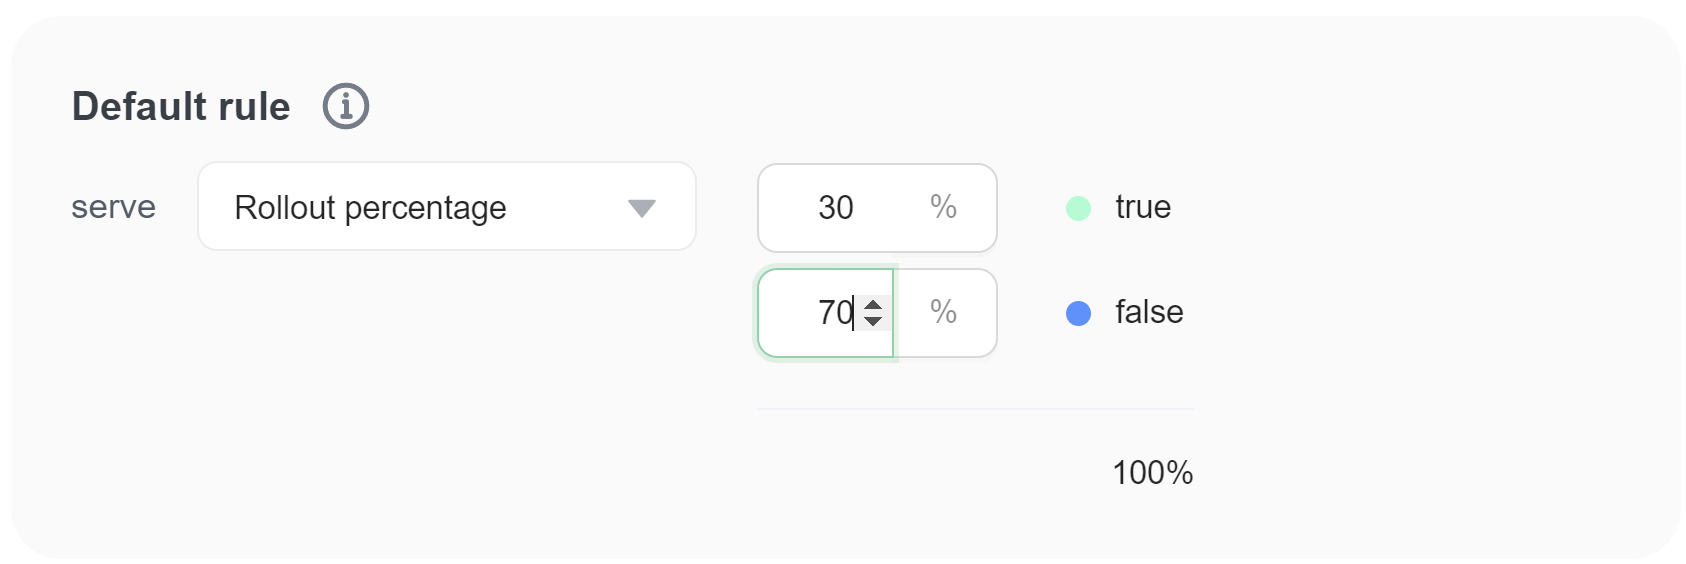Click the number 30 in true percentage field
The height and width of the screenshot is (564, 1686).
(x=836, y=208)
